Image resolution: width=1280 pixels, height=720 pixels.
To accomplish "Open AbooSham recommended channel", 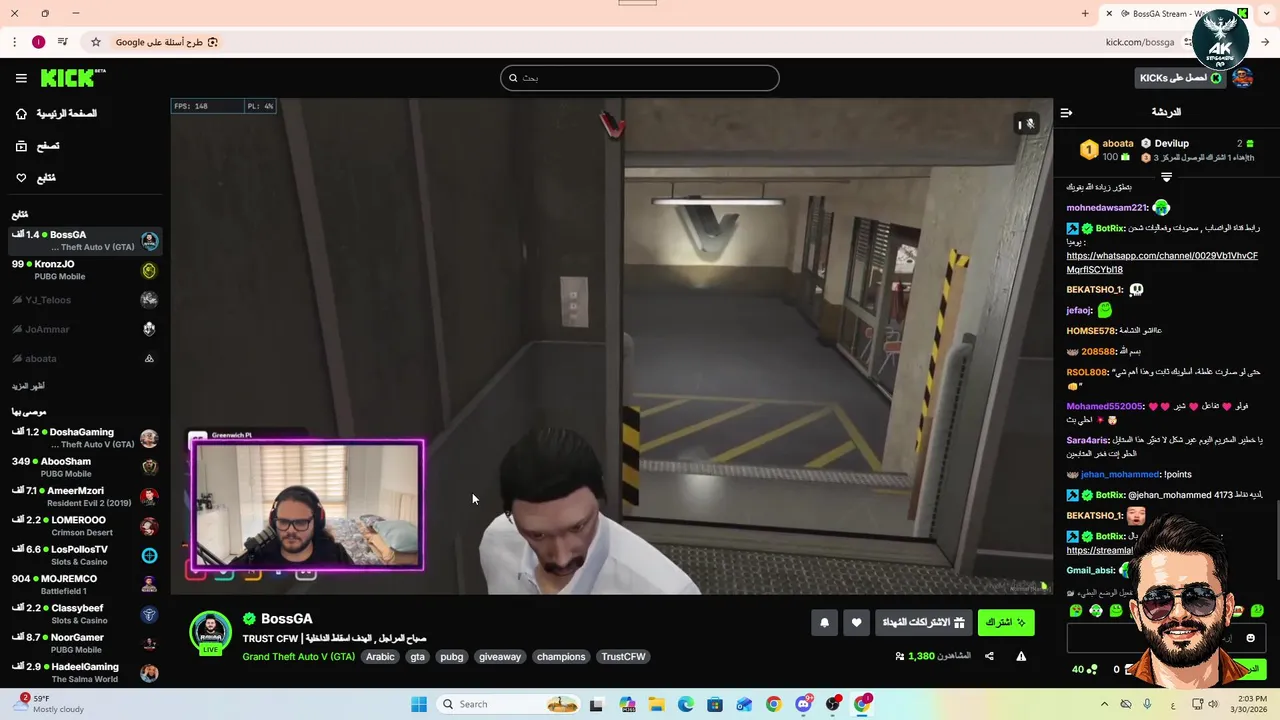I will point(84,467).
